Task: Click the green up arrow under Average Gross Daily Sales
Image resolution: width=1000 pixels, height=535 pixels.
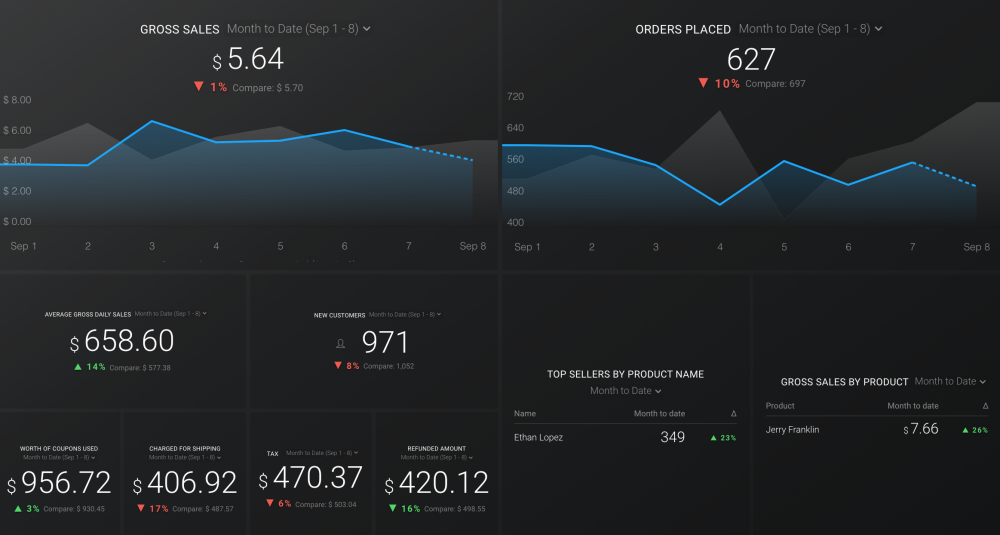Action: tap(77, 367)
